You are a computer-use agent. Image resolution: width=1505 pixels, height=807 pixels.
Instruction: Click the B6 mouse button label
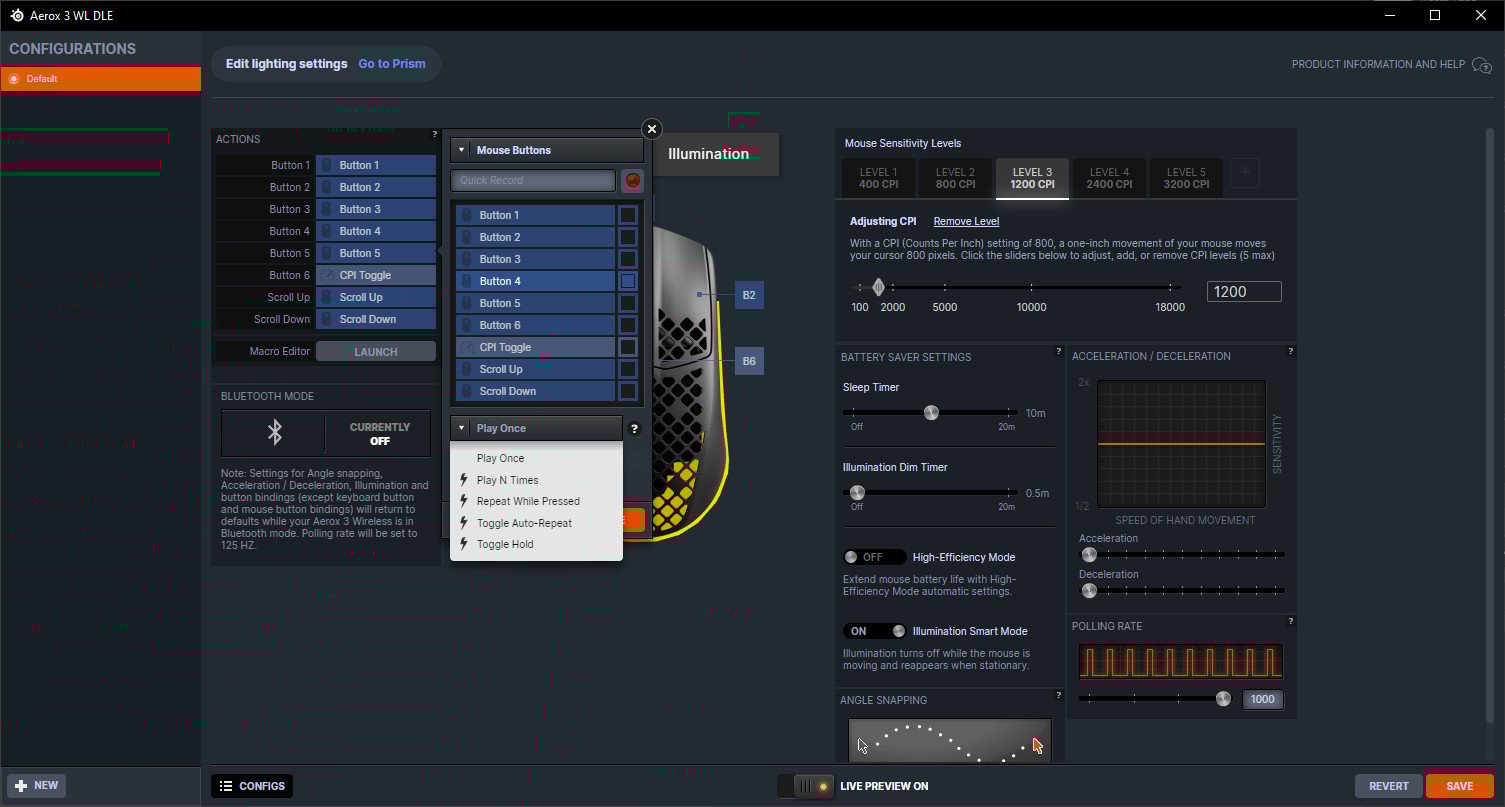749,362
